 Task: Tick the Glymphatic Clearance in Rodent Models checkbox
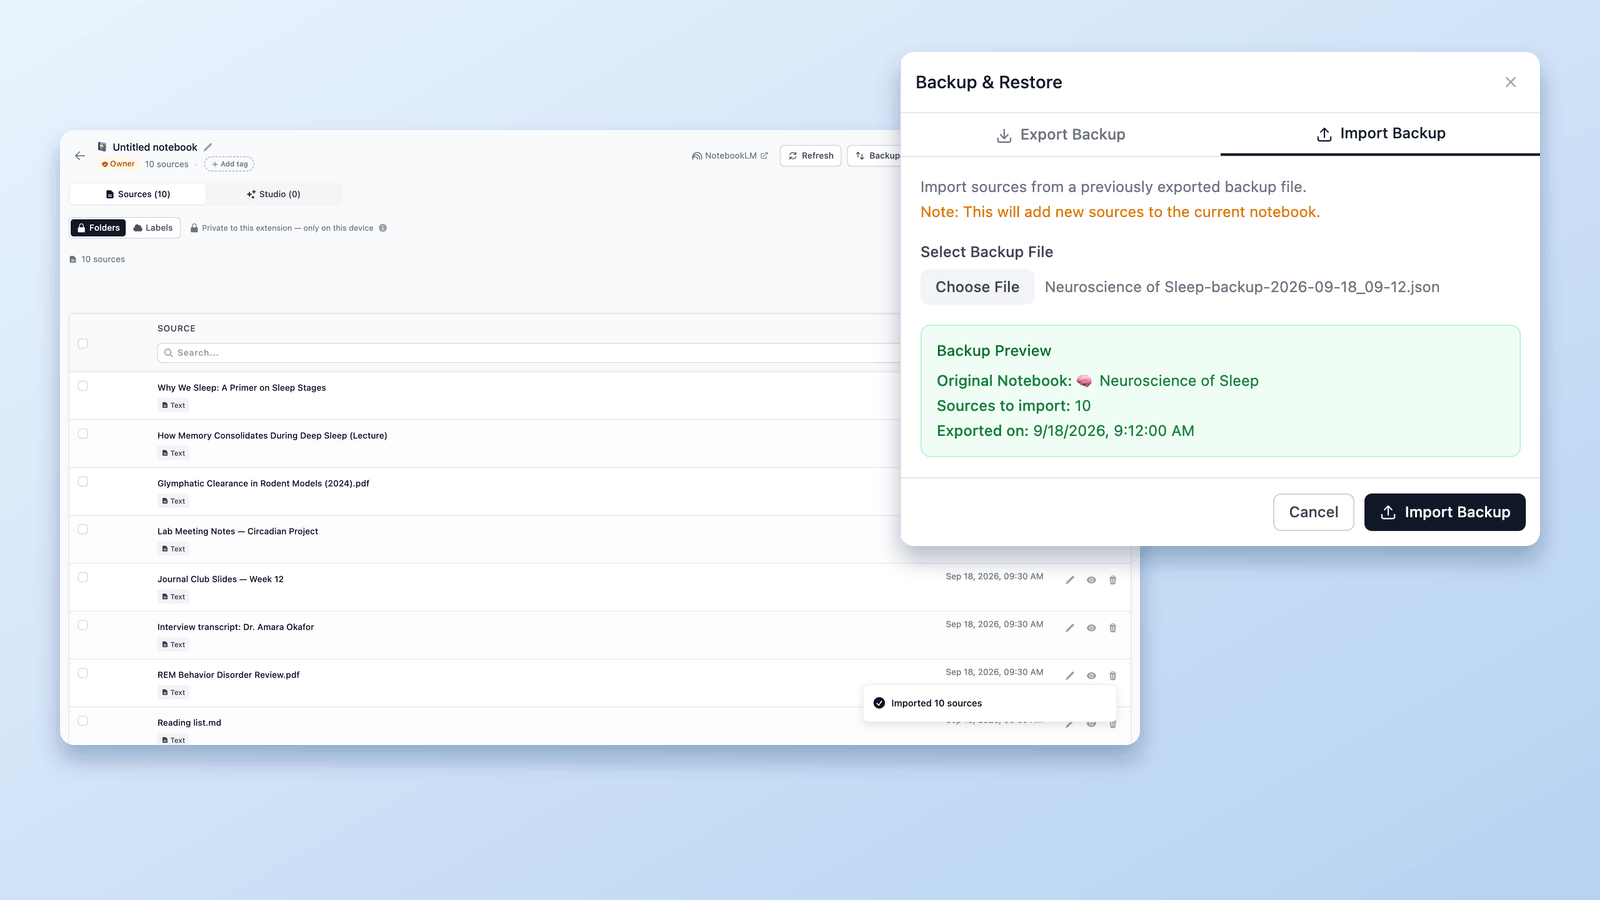tap(83, 482)
